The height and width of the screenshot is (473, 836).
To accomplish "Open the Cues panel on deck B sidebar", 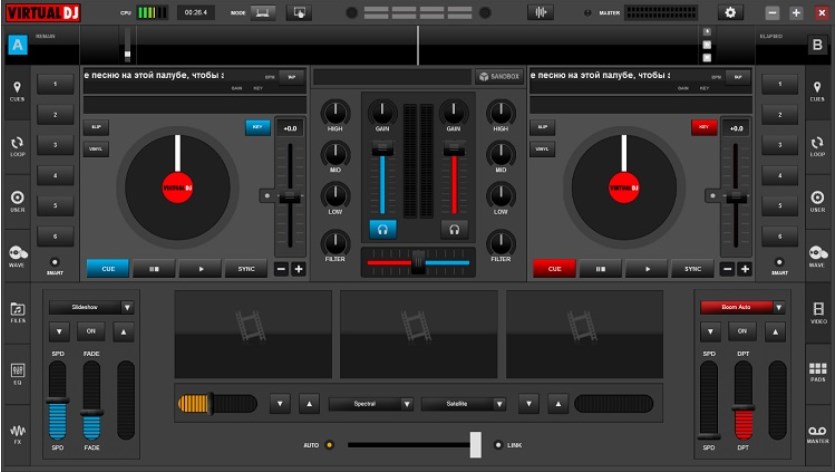I will coord(817,92).
